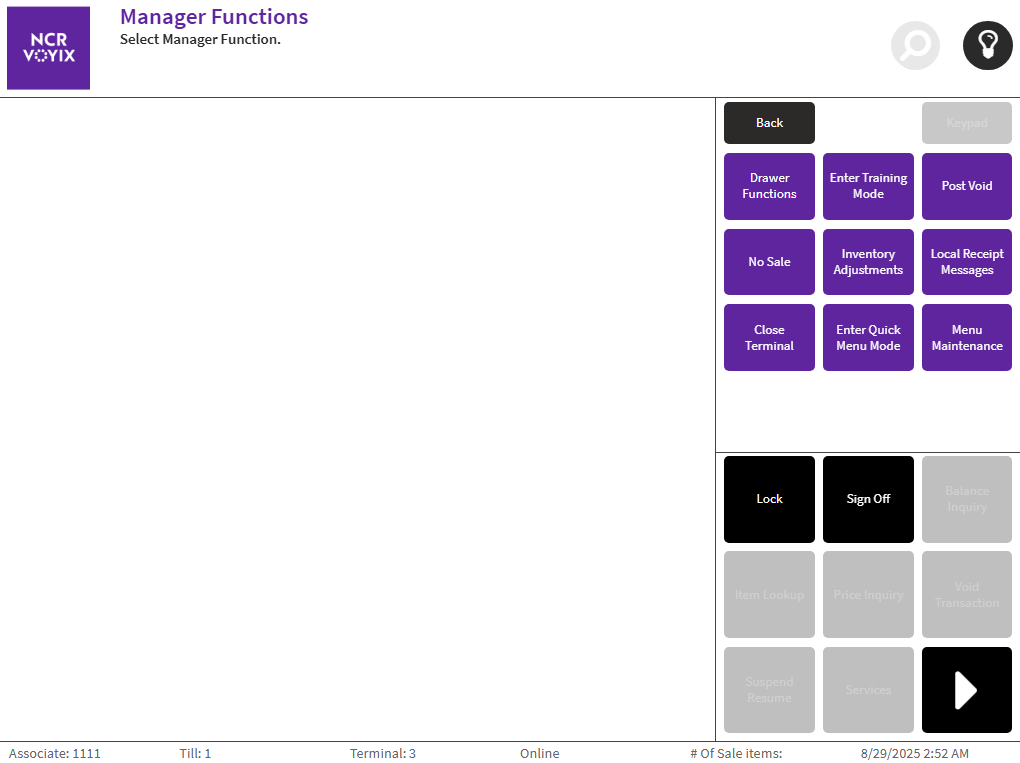Click Sign Off button
1020x763 pixels.
tap(868, 499)
